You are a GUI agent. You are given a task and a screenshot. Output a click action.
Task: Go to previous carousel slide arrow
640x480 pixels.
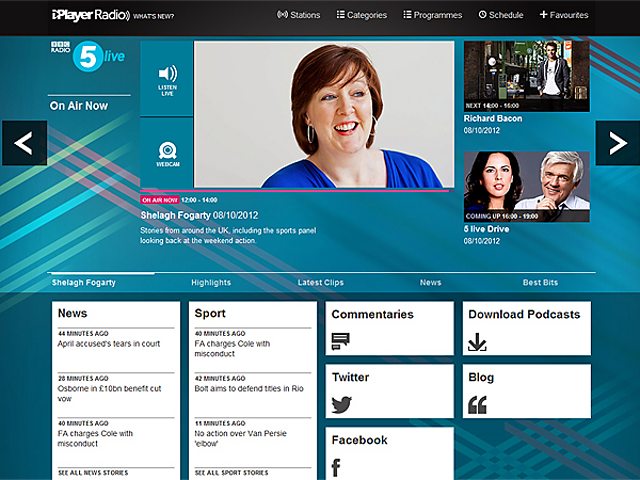coord(24,143)
